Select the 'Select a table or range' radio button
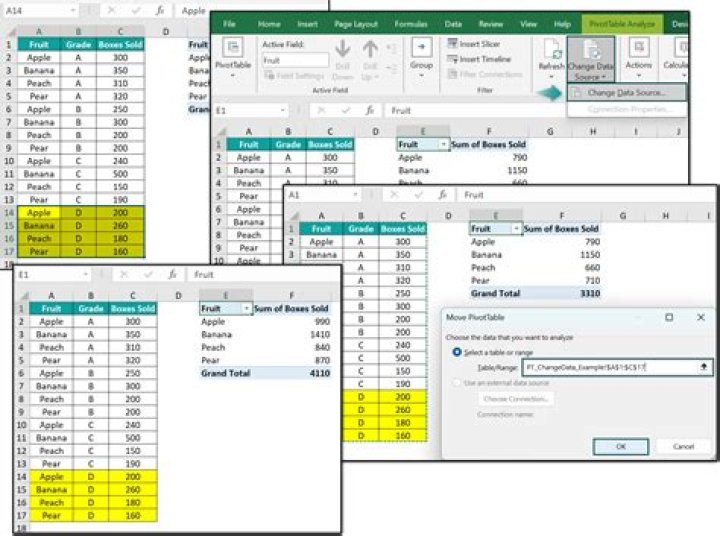Viewport: 720px width, 536px height. click(458, 352)
